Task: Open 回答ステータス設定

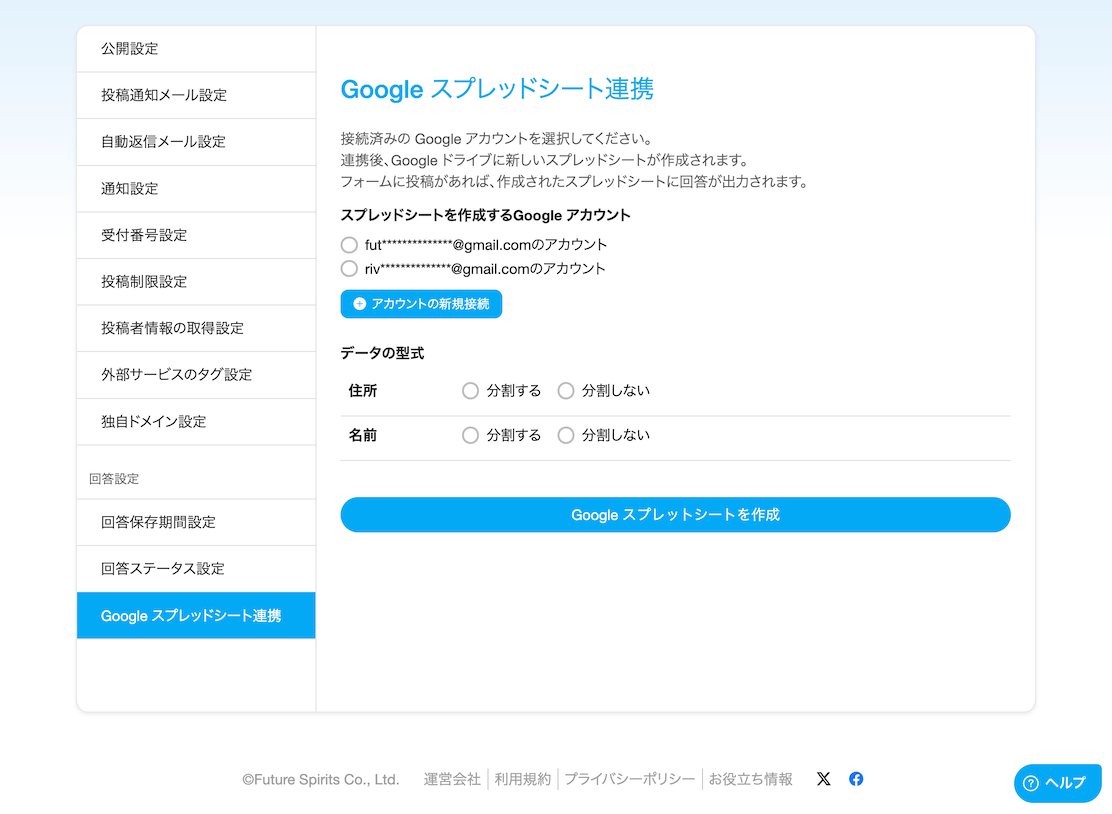Action: (x=196, y=569)
